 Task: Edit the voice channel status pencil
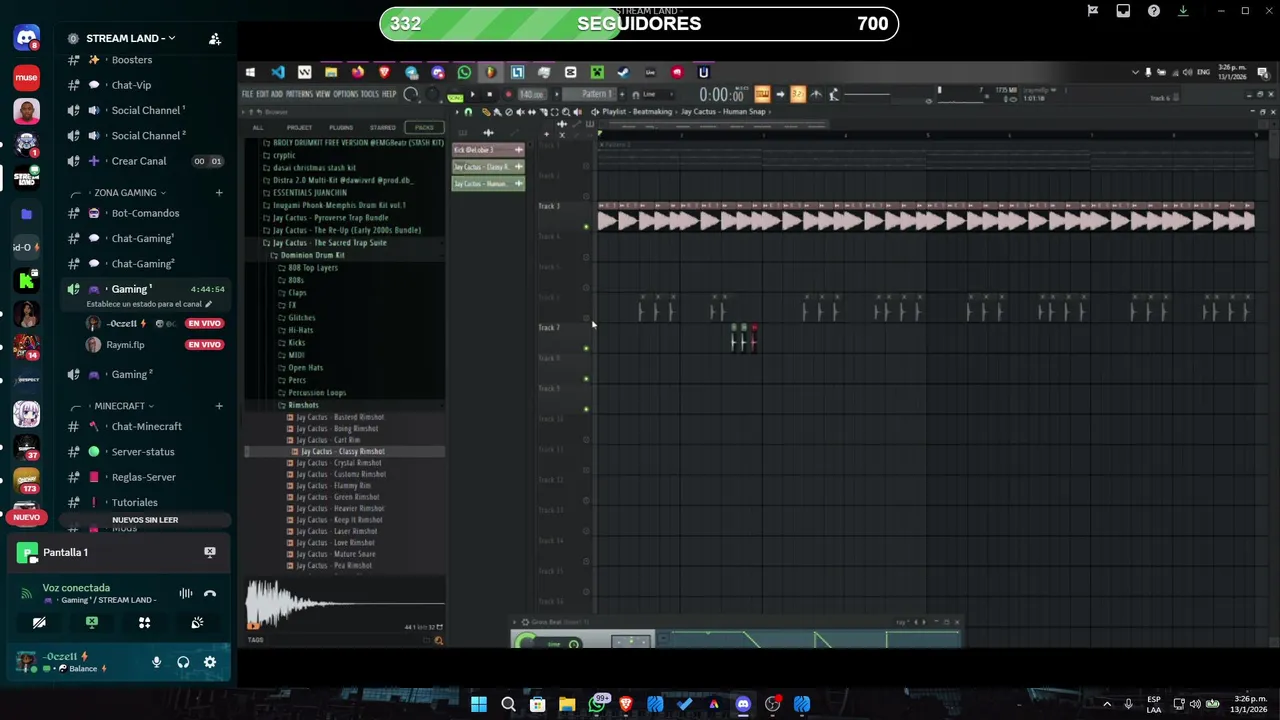208,304
